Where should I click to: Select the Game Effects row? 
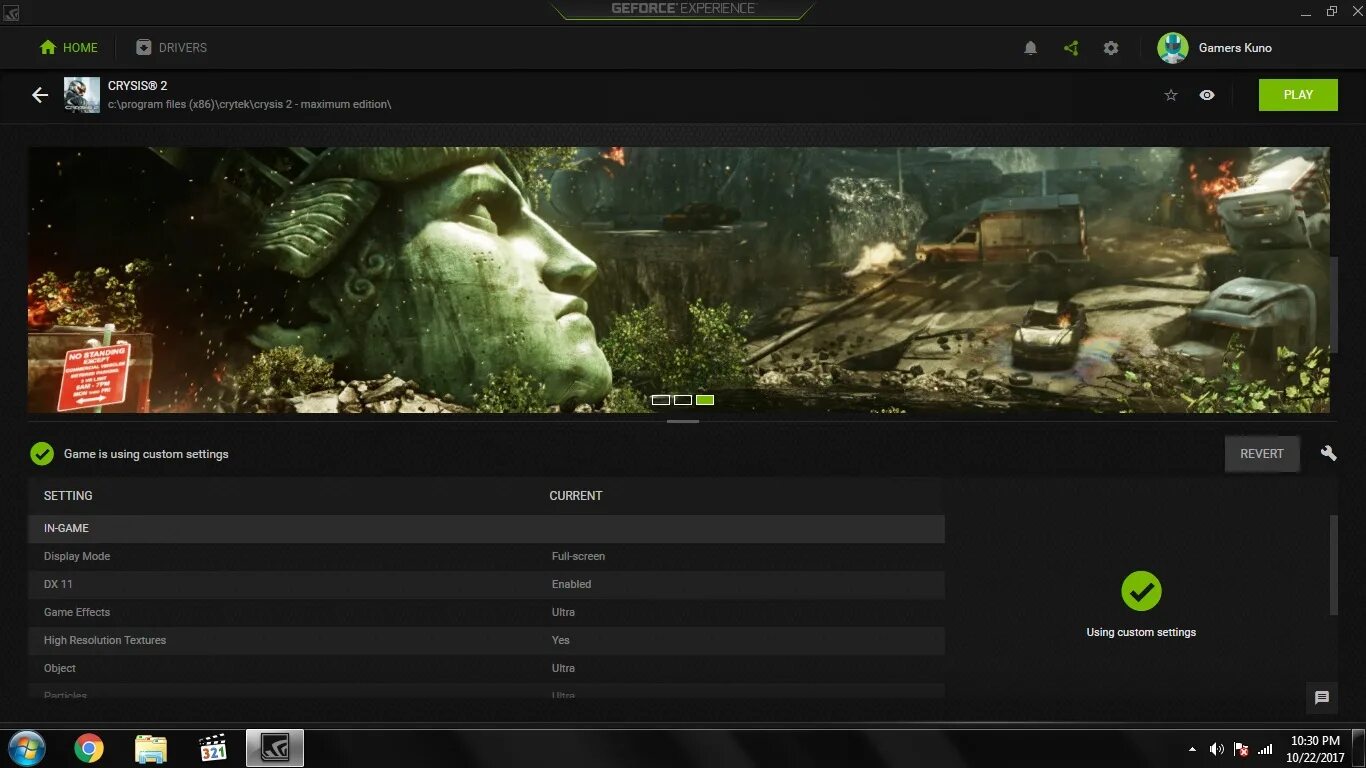[x=486, y=612]
